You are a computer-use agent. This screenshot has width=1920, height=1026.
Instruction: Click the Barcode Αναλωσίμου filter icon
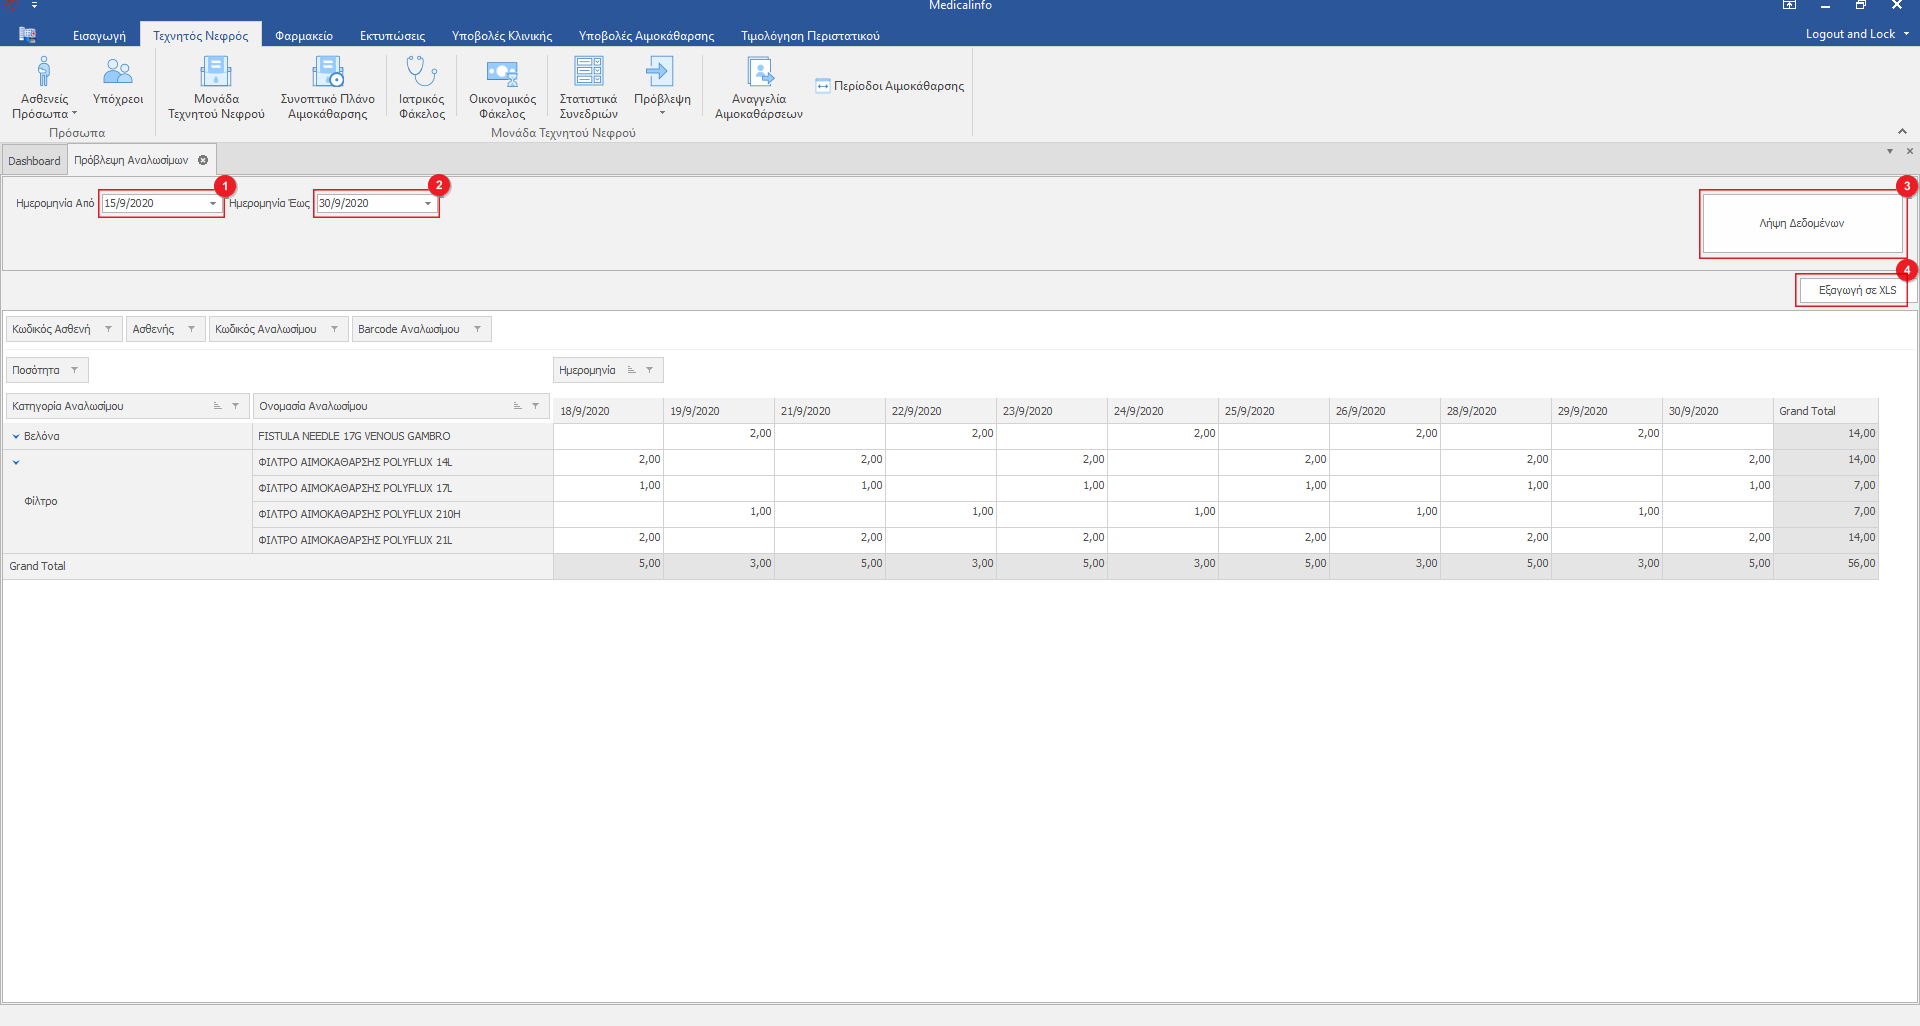(478, 329)
